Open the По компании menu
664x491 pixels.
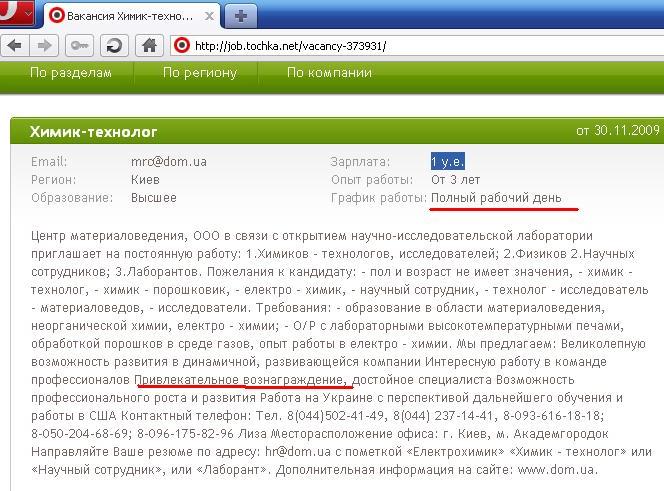point(329,73)
